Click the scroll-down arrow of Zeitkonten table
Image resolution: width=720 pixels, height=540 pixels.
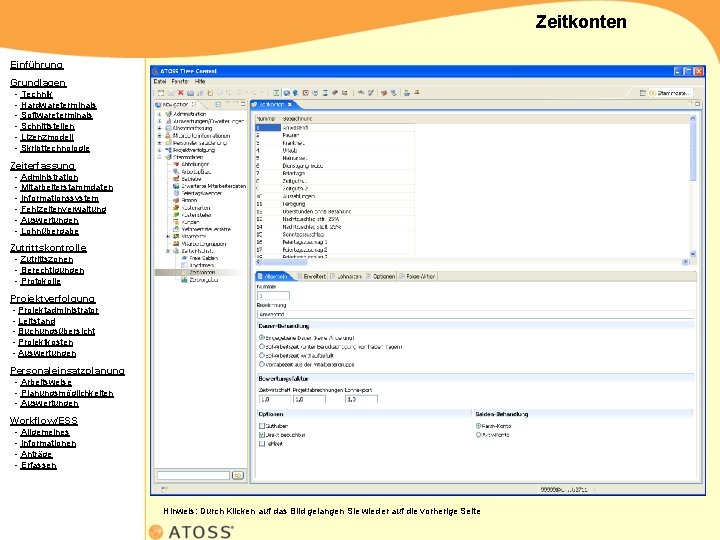click(x=693, y=254)
